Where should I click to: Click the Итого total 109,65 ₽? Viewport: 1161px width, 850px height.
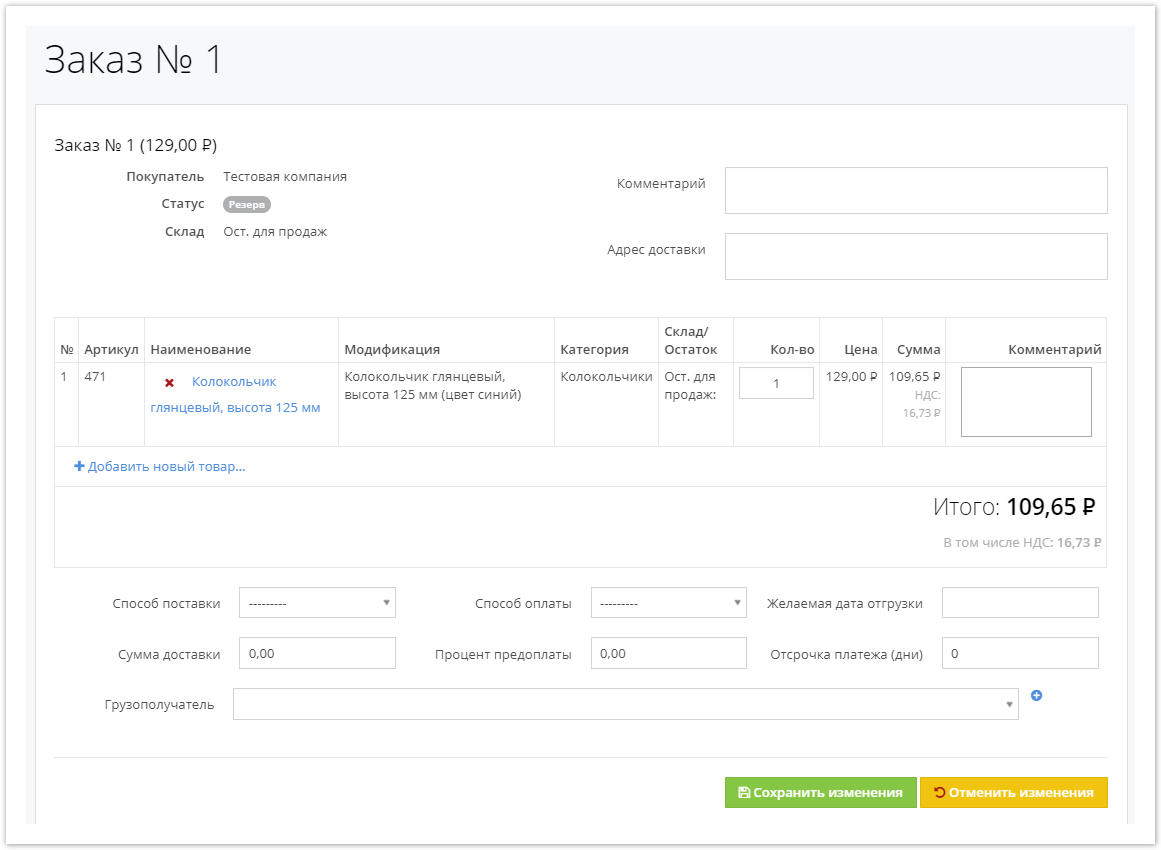[1051, 507]
